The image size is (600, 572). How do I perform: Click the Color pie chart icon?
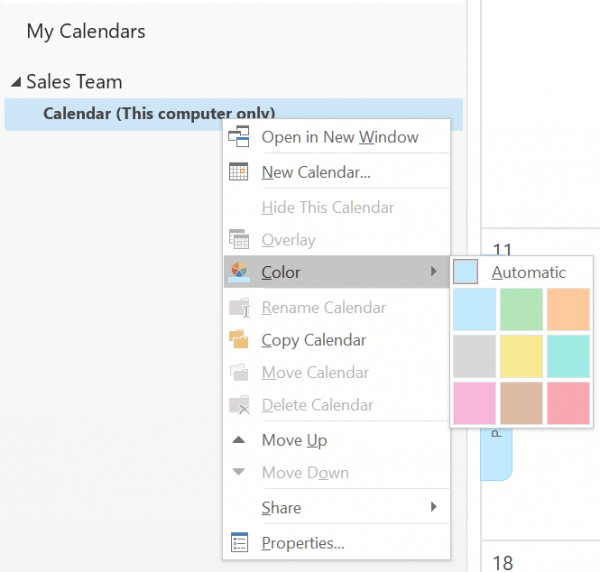[239, 272]
